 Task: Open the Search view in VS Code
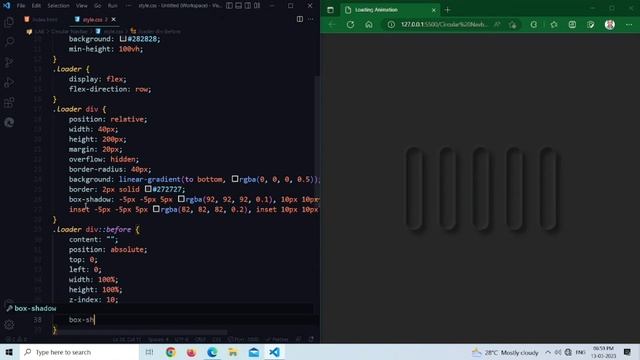(9, 42)
